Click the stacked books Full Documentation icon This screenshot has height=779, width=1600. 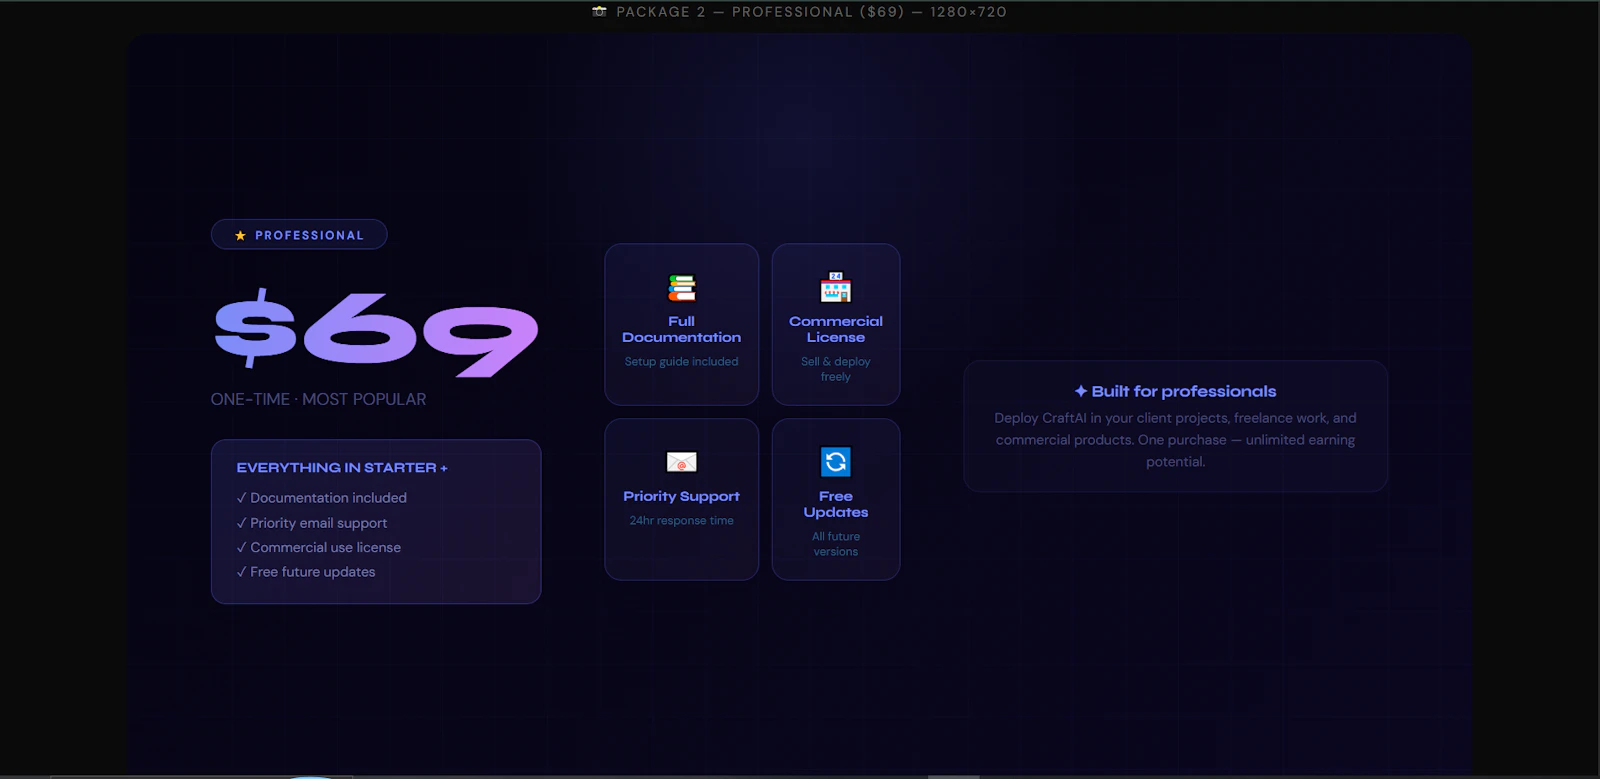pyautogui.click(x=682, y=288)
